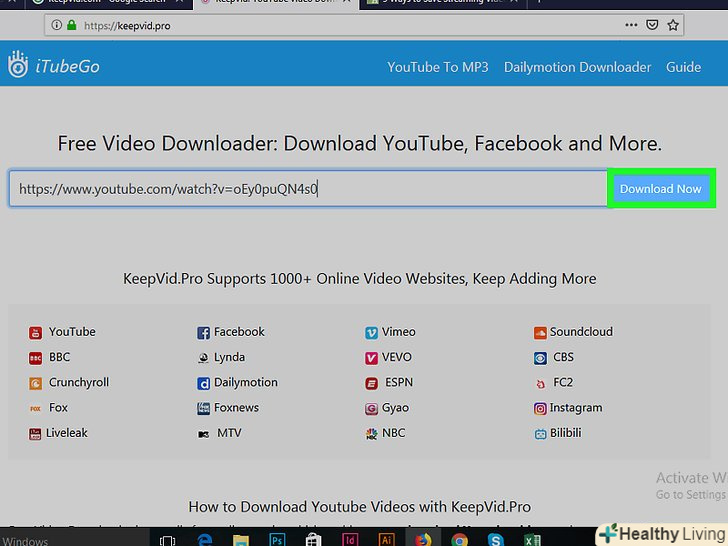This screenshot has width=728, height=546.
Task: Click the Crunchyroll icon
Action: click(36, 383)
